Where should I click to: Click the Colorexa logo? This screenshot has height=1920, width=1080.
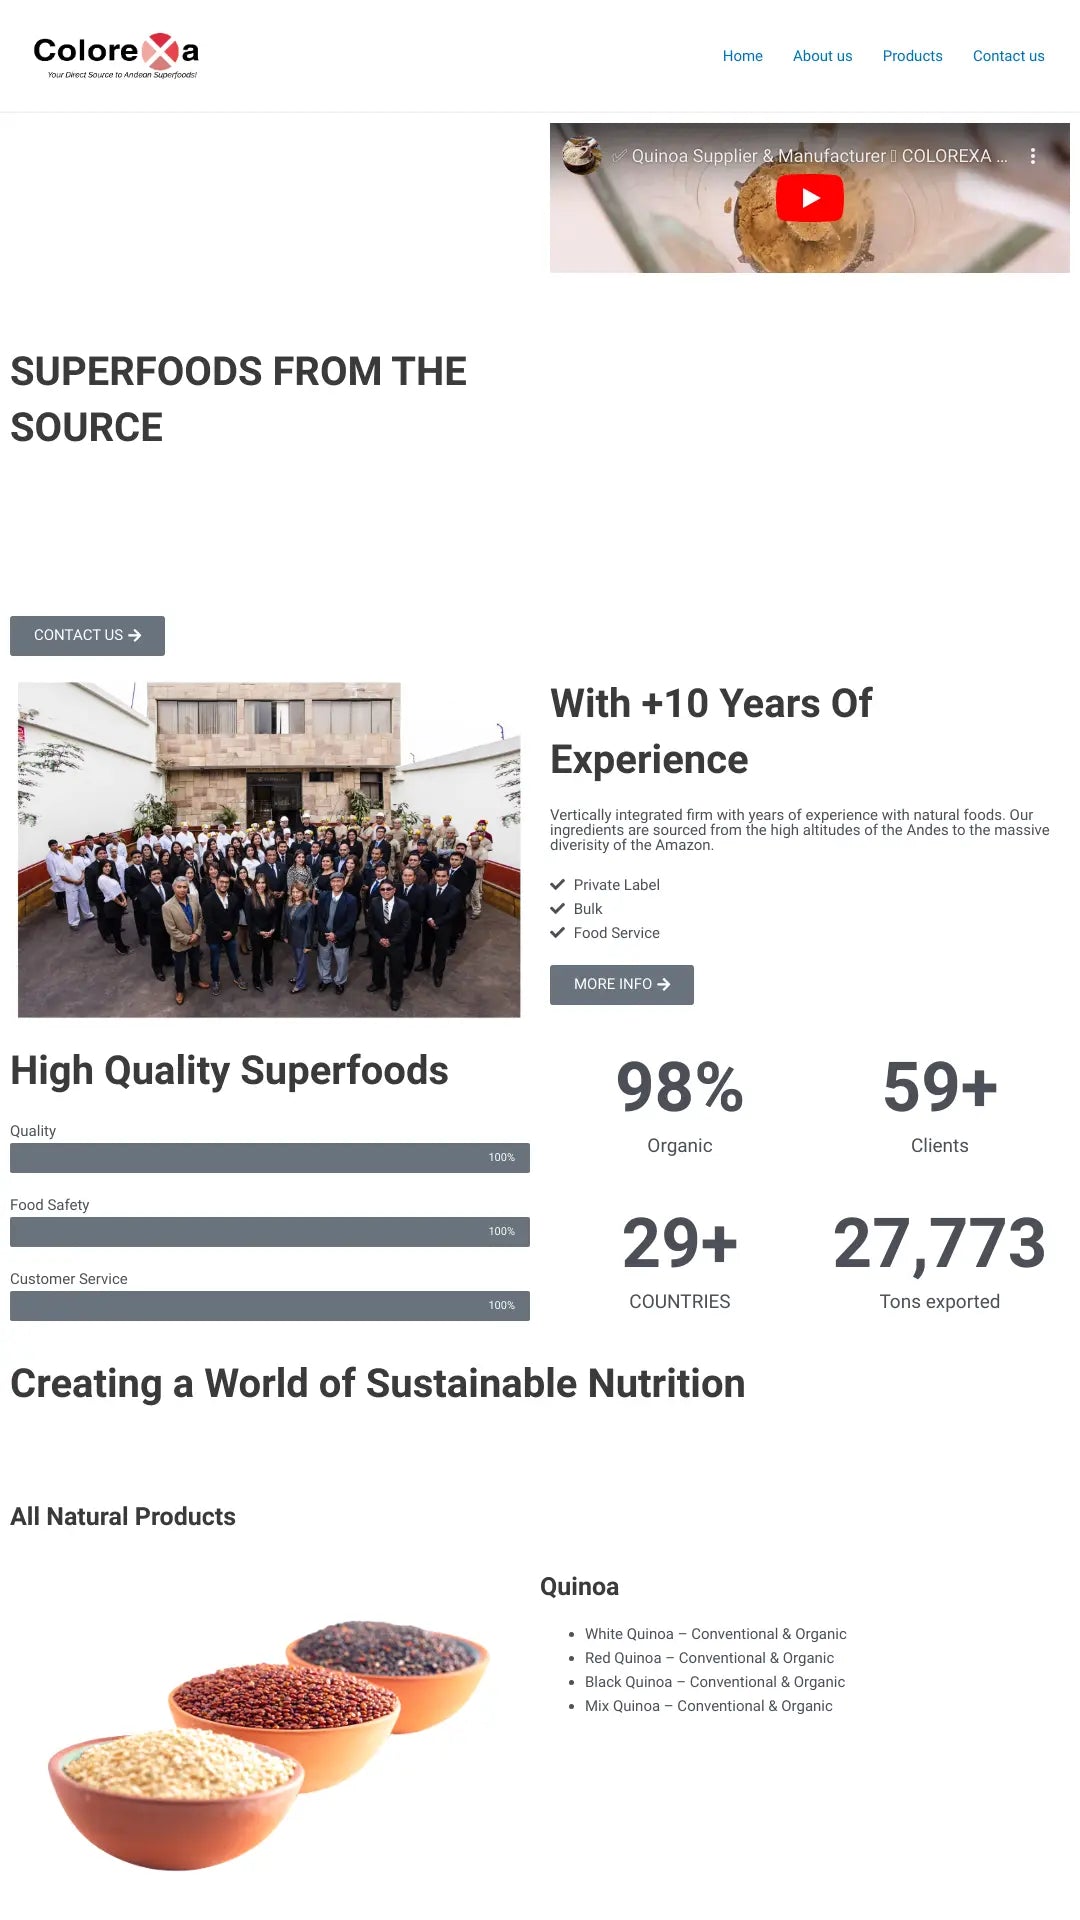pyautogui.click(x=116, y=55)
